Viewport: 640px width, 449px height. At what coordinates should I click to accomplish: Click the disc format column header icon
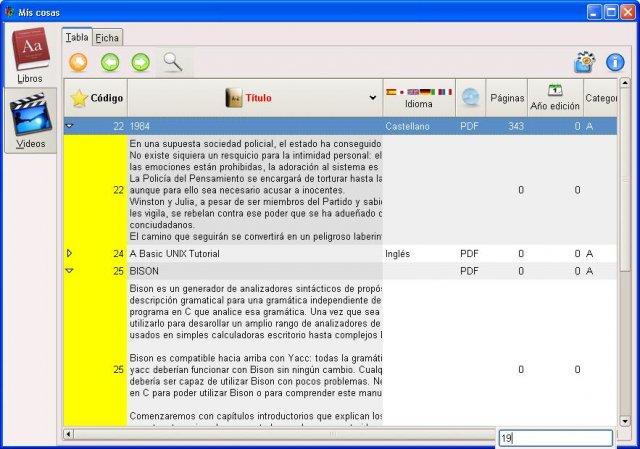click(470, 98)
